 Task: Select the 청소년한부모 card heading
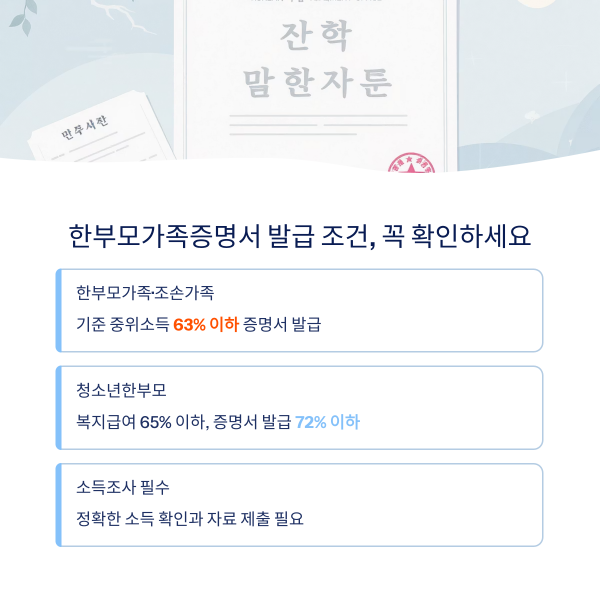[121, 390]
